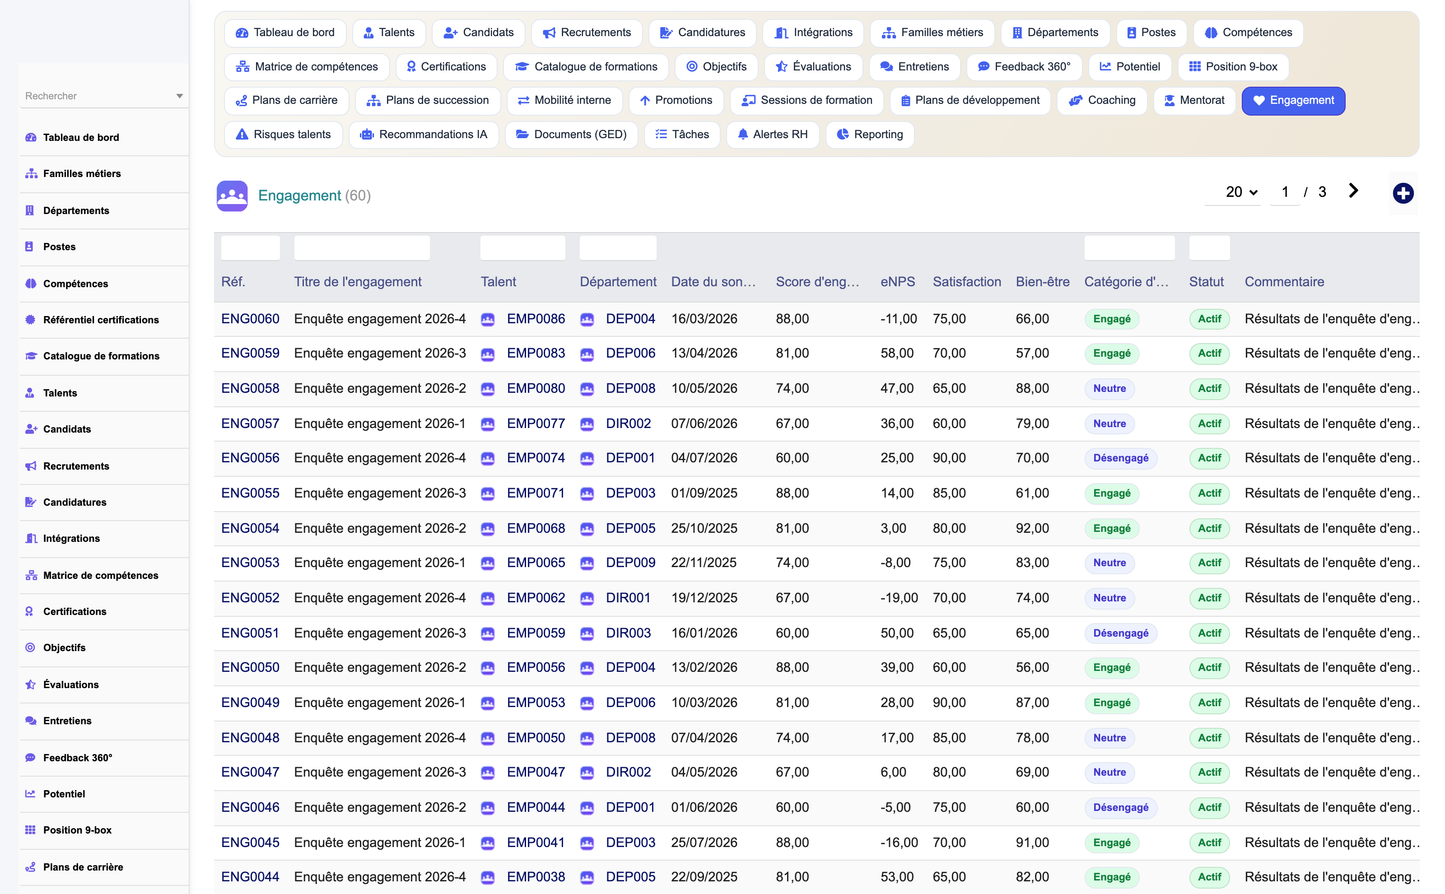Open Coaching shortcut in top bar
Image resolution: width=1445 pixels, height=894 pixels.
click(1102, 100)
